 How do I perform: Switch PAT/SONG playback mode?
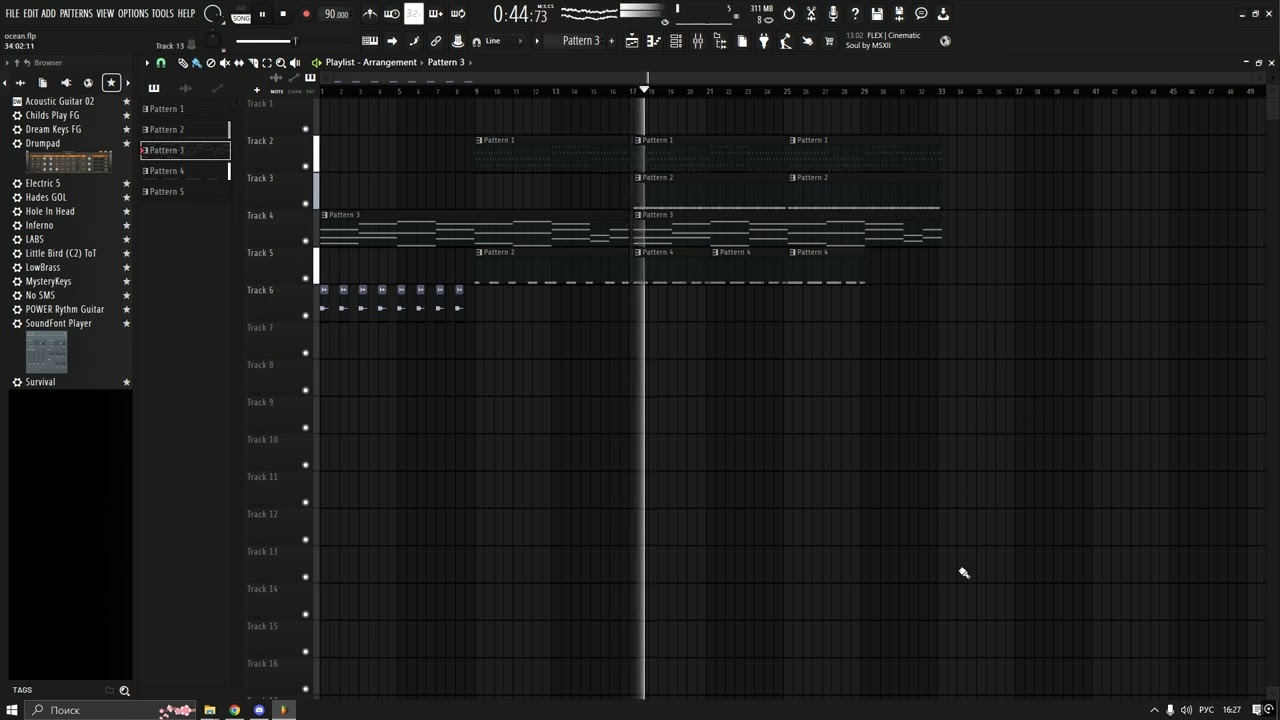[x=241, y=14]
